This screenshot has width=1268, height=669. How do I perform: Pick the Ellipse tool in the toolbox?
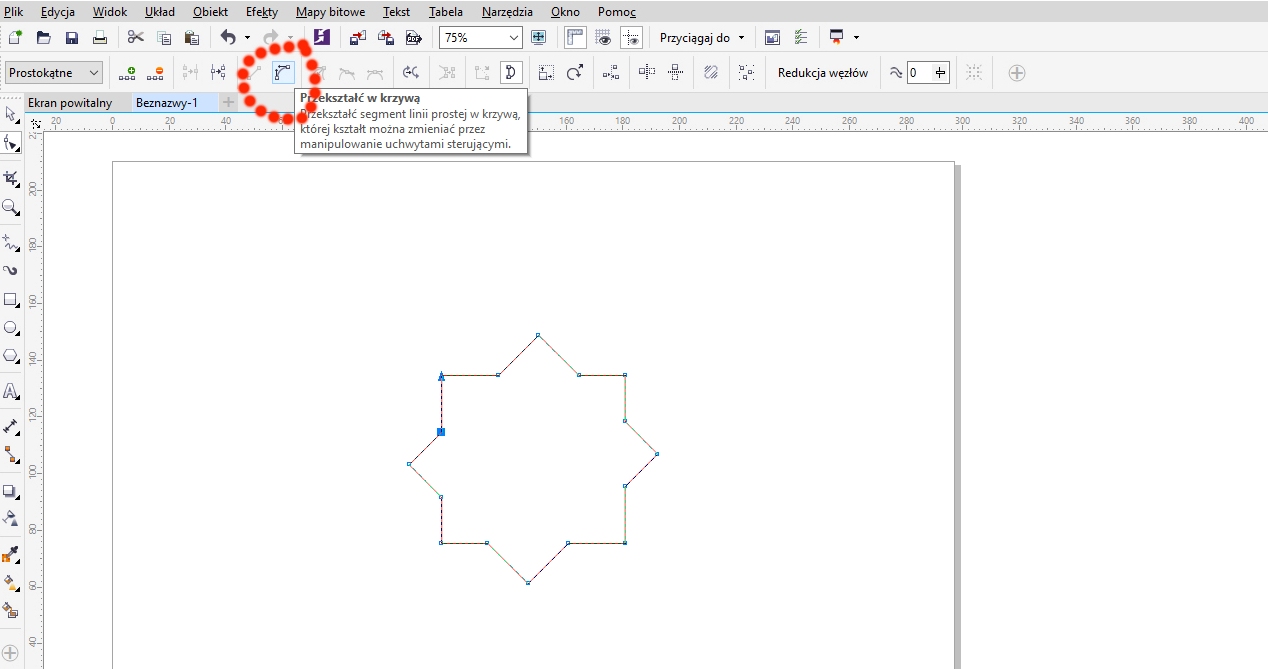[11, 327]
